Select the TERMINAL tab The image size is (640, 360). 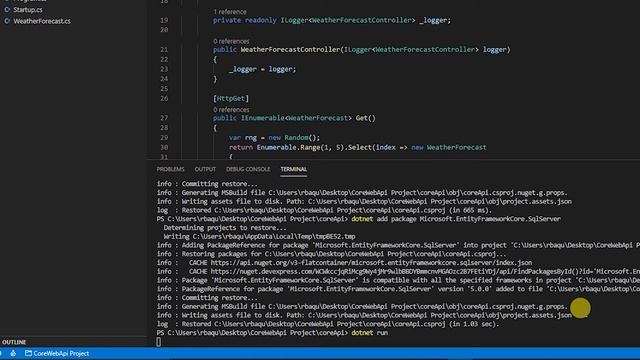293,169
